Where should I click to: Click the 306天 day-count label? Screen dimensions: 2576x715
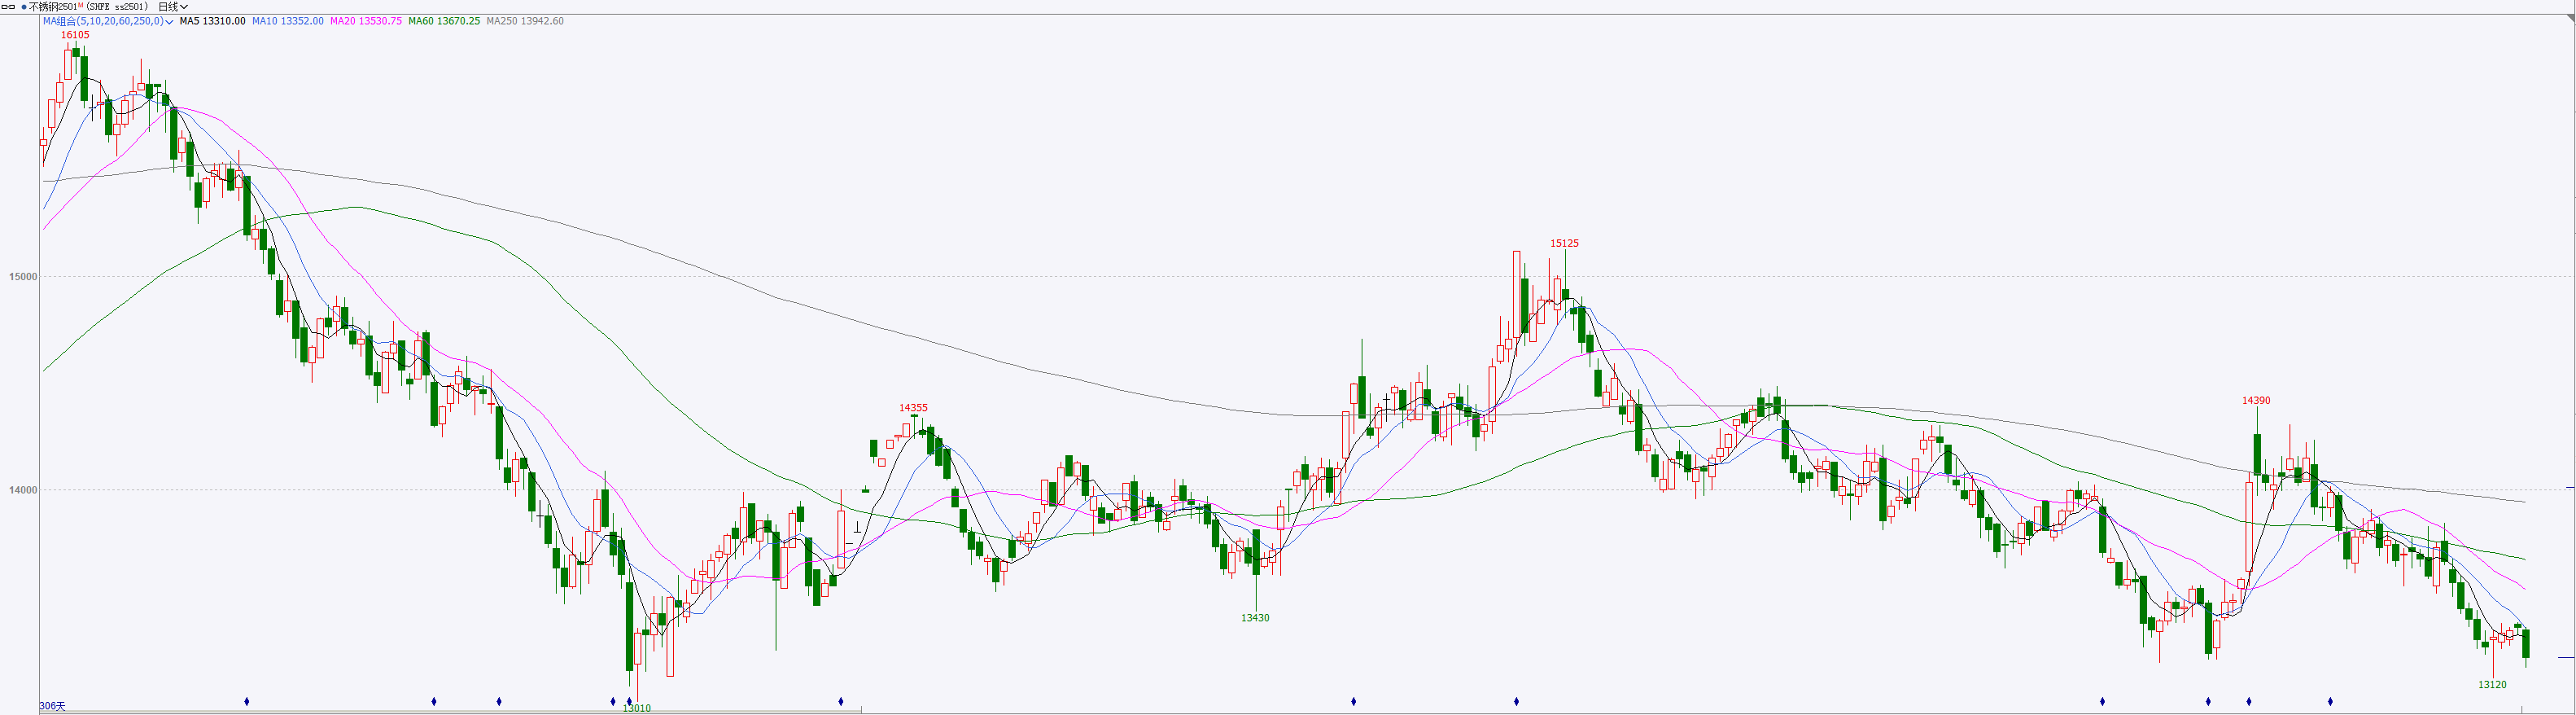click(52, 706)
